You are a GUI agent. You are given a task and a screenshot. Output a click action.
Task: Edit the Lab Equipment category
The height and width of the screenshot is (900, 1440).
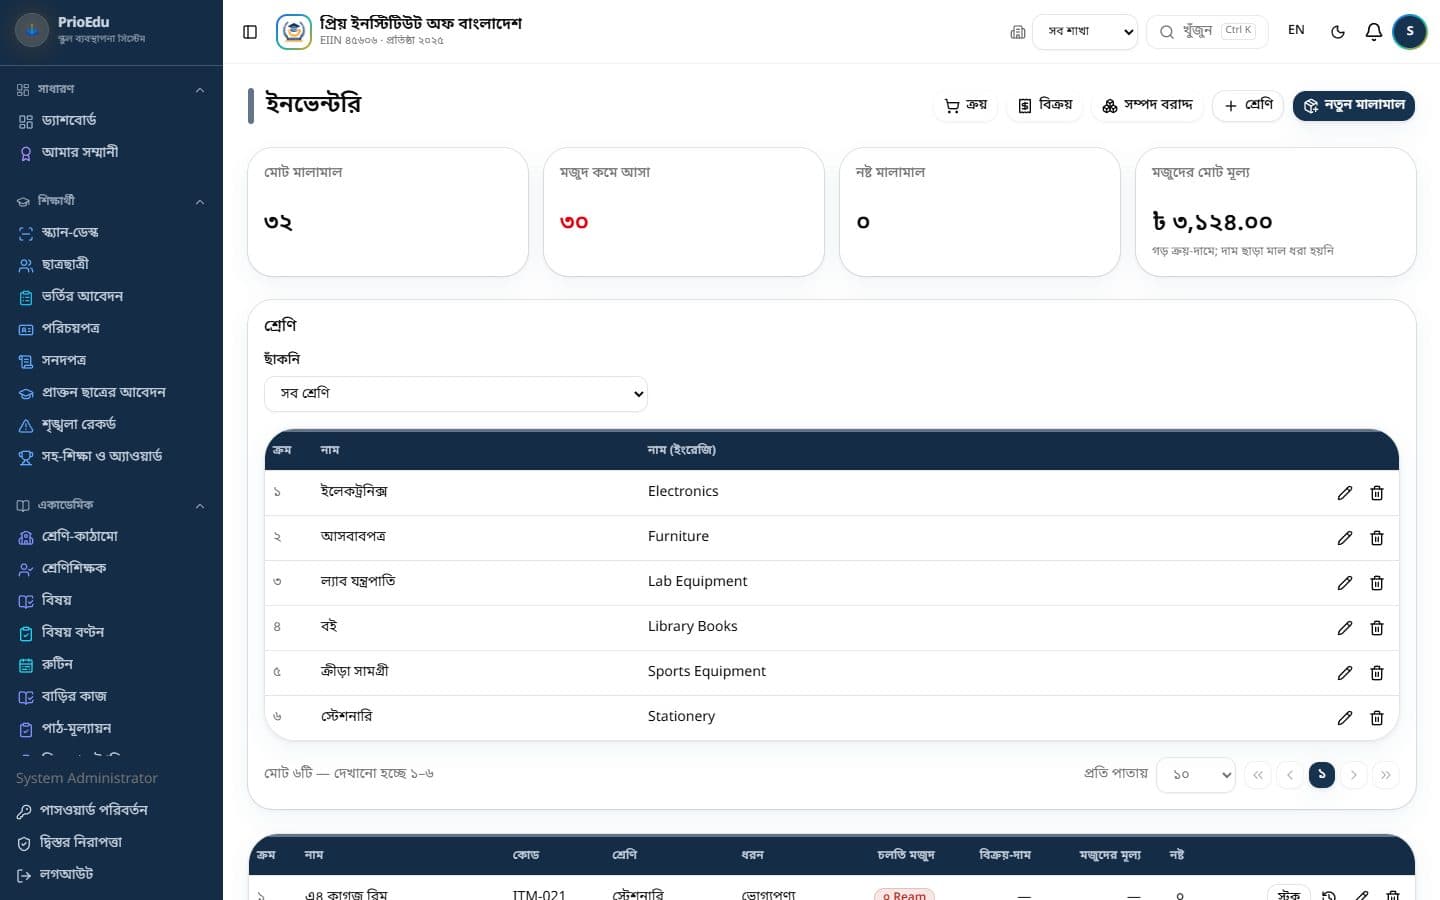click(1345, 583)
